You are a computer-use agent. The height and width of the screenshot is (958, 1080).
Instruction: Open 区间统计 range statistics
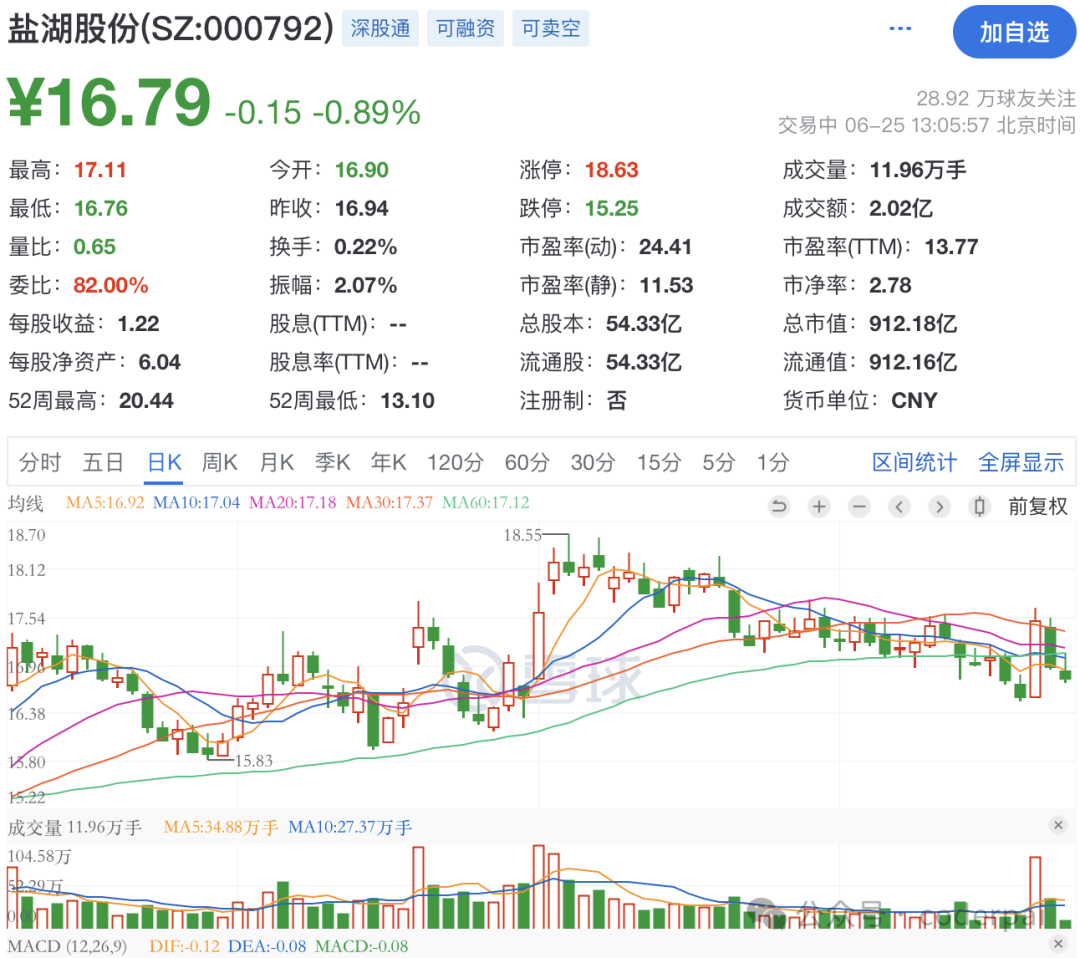point(914,462)
